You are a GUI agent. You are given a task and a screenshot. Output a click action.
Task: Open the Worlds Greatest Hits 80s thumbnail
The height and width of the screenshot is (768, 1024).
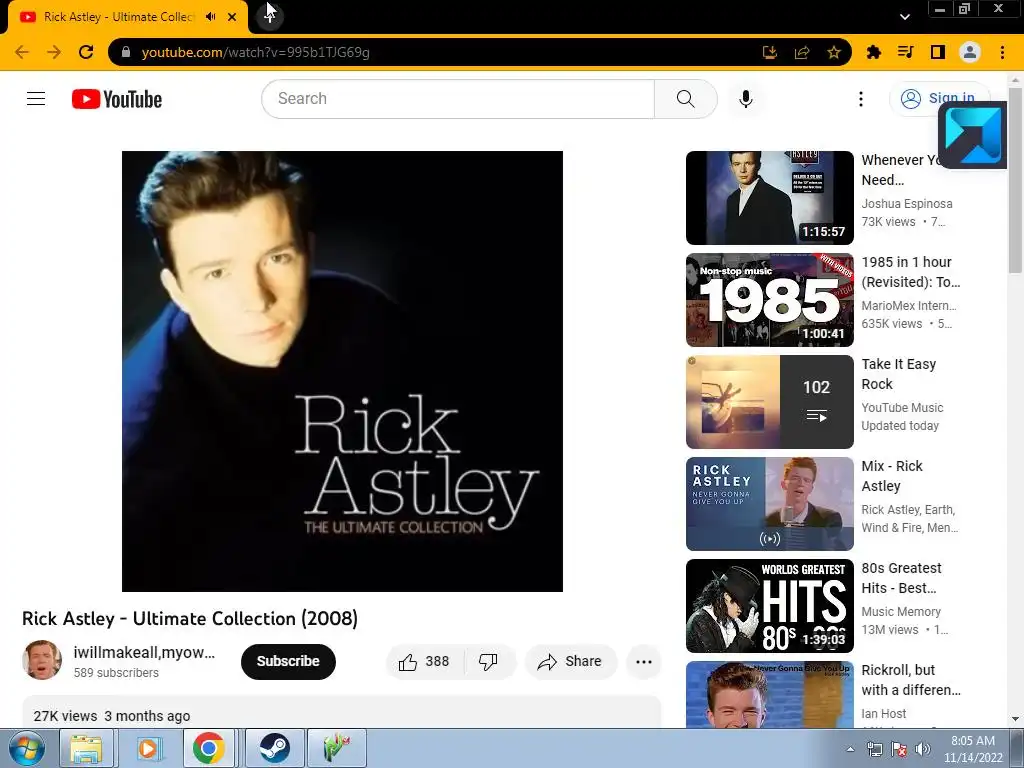[769, 605]
